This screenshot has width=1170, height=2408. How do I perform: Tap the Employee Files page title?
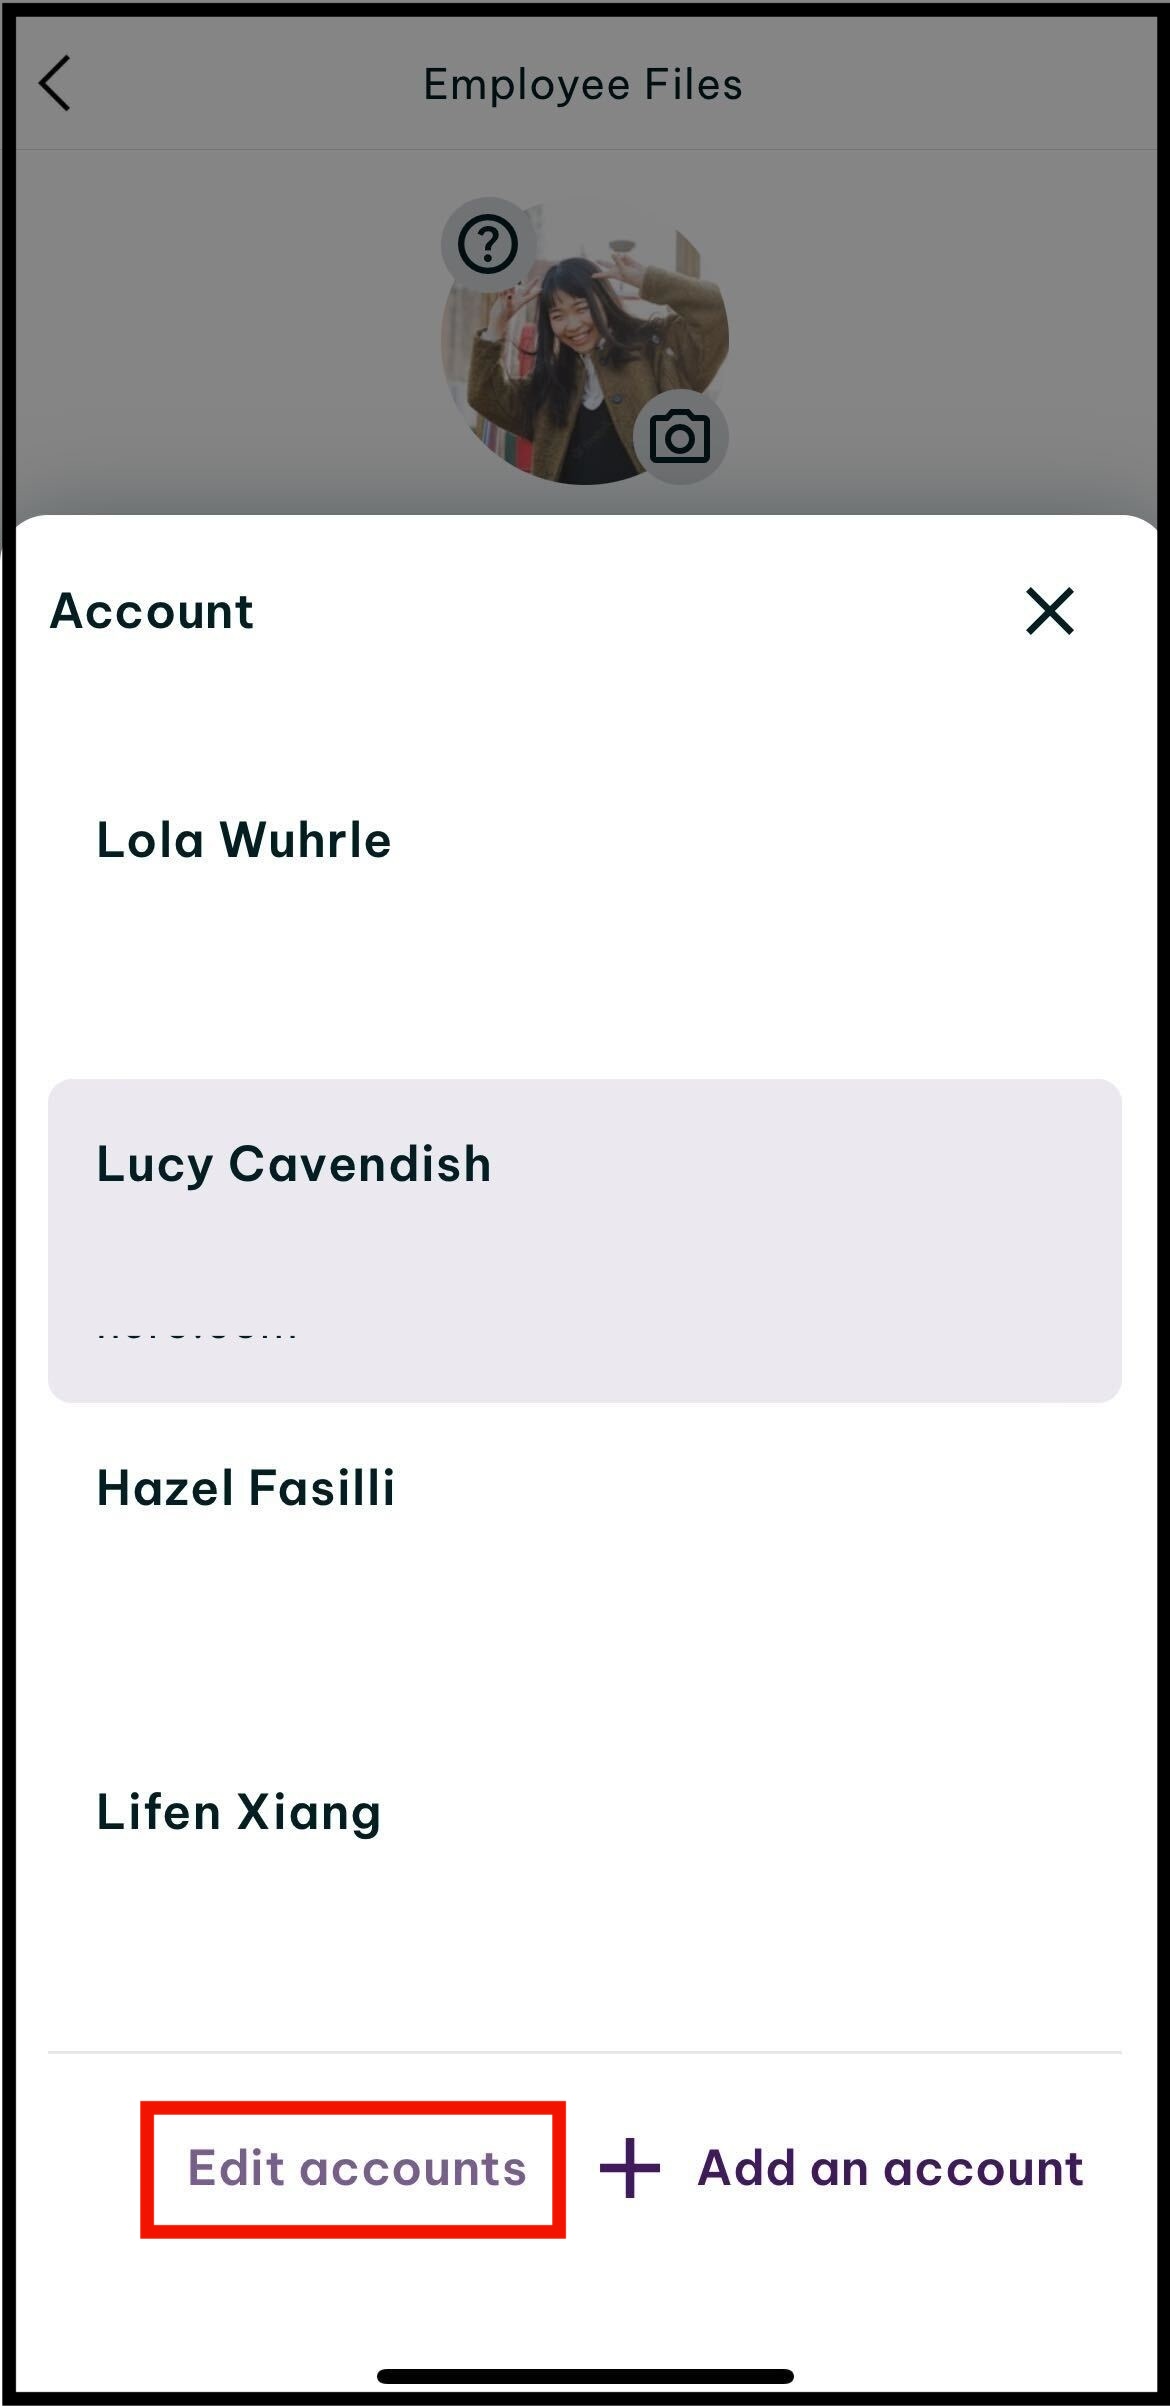point(583,85)
